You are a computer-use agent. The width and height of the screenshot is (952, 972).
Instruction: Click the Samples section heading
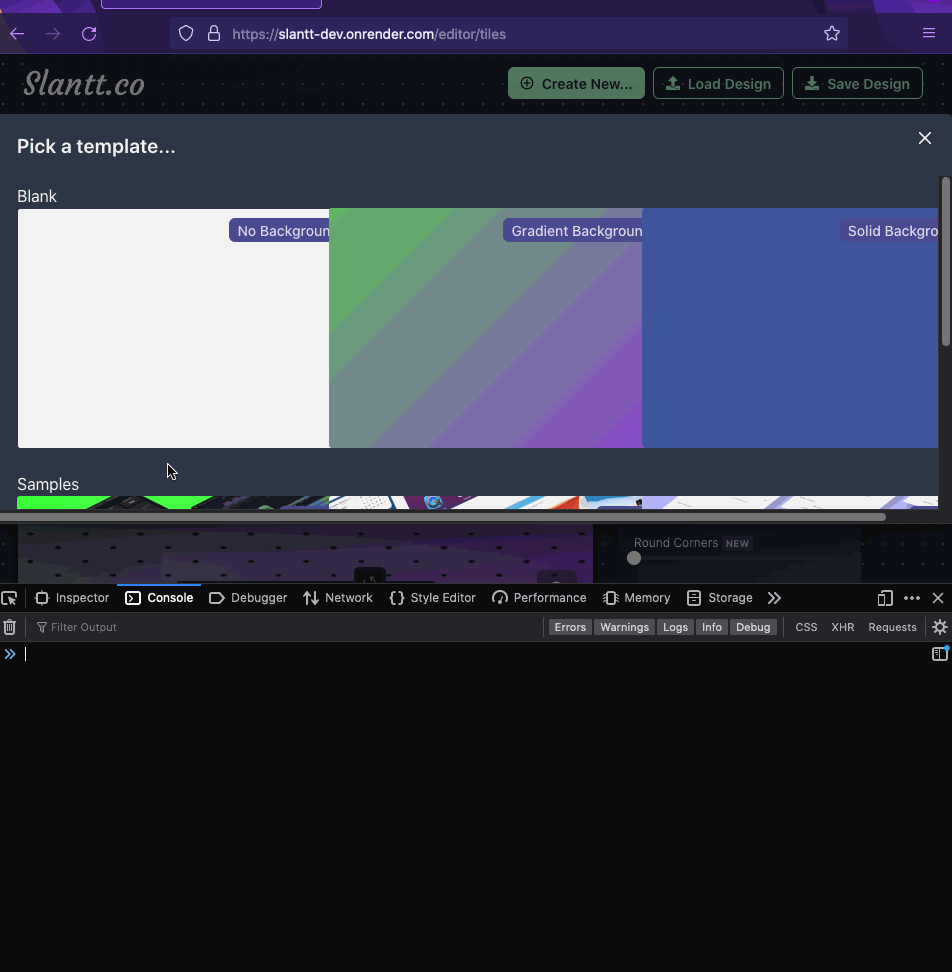pyautogui.click(x=48, y=484)
